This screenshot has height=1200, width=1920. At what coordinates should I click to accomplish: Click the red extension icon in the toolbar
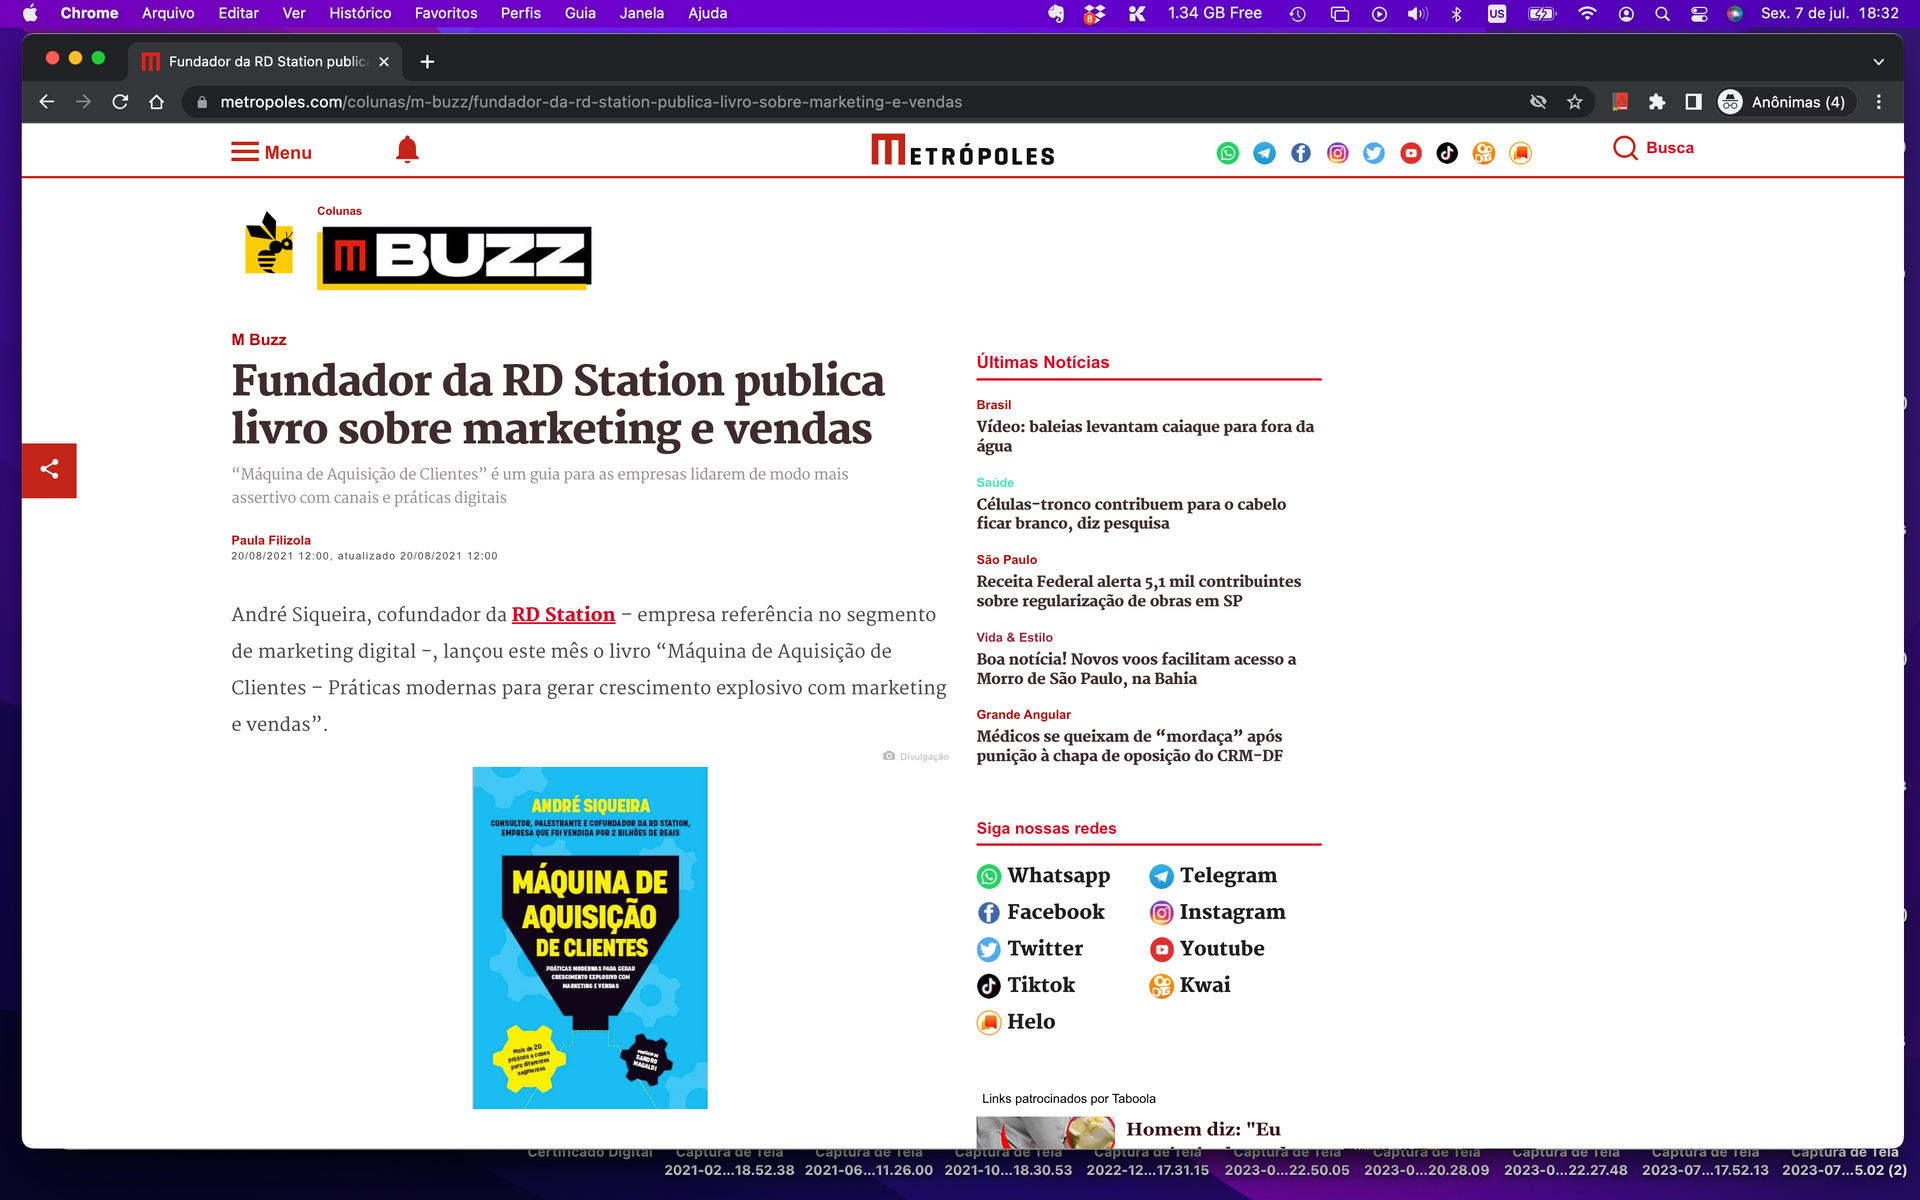point(1620,102)
